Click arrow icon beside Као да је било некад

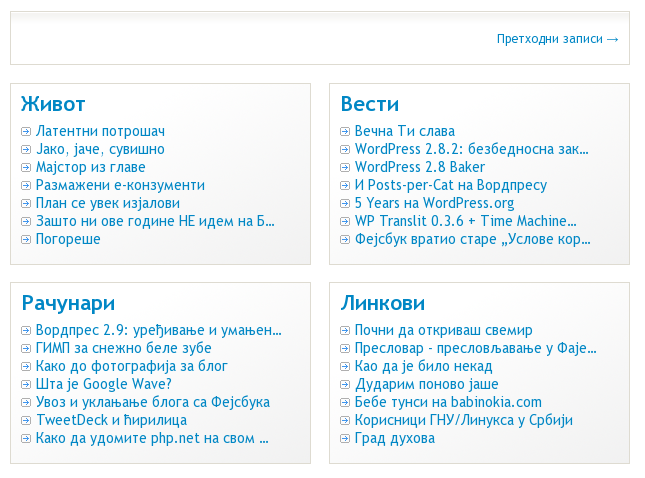345,367
